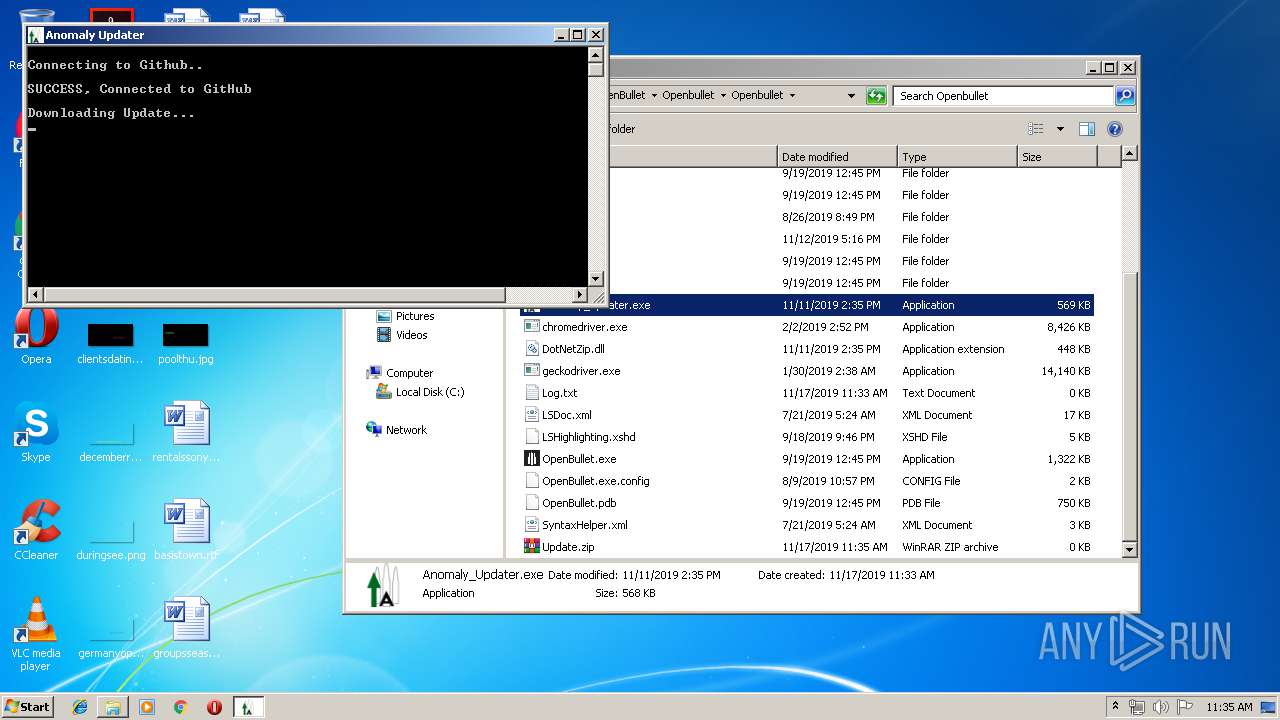Open Chrome from the taskbar
Image resolution: width=1280 pixels, height=720 pixels.
point(180,707)
